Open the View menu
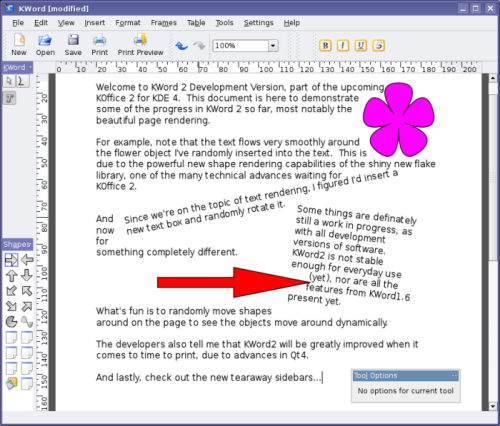Image resolution: width=500 pixels, height=426 pixels. (66, 23)
